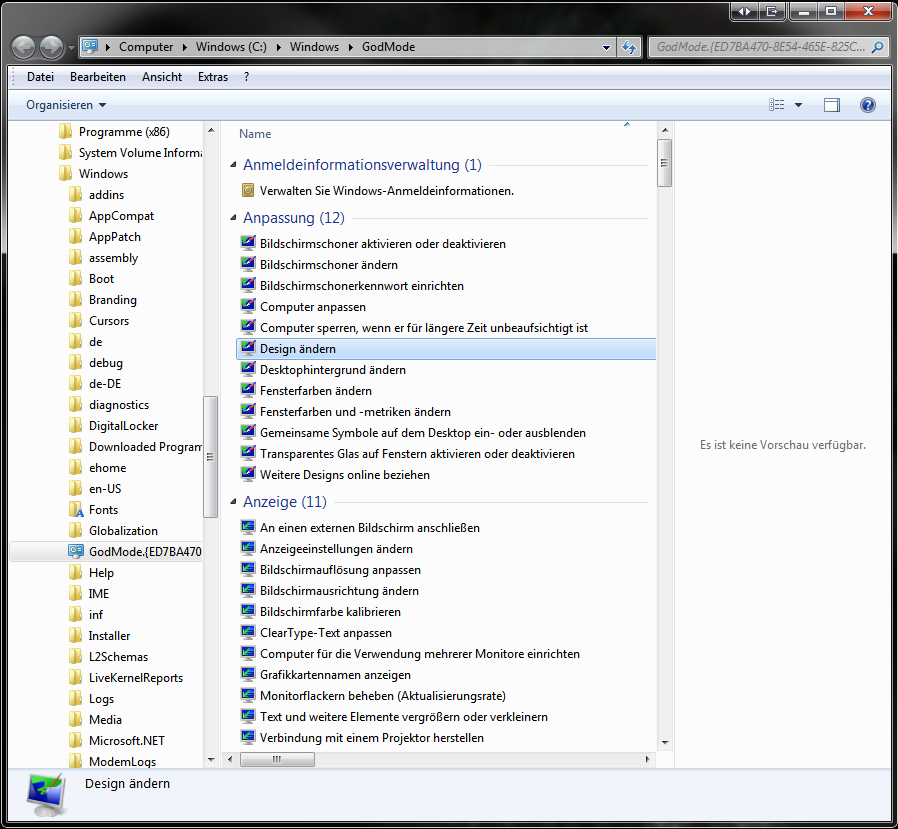Open the Extras menu
The image size is (898, 829).
click(212, 77)
